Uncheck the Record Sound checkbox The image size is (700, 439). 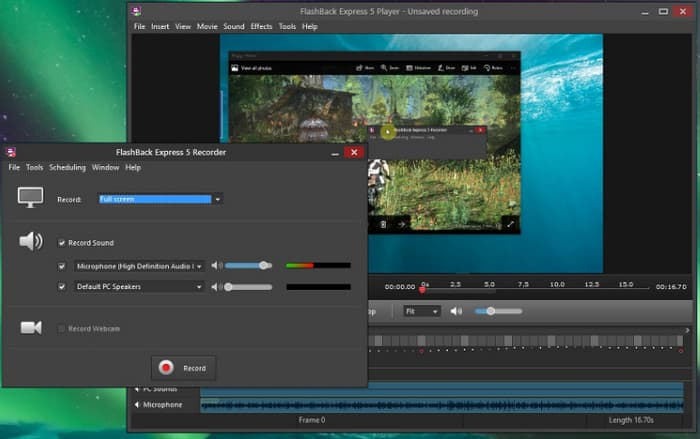coord(62,243)
